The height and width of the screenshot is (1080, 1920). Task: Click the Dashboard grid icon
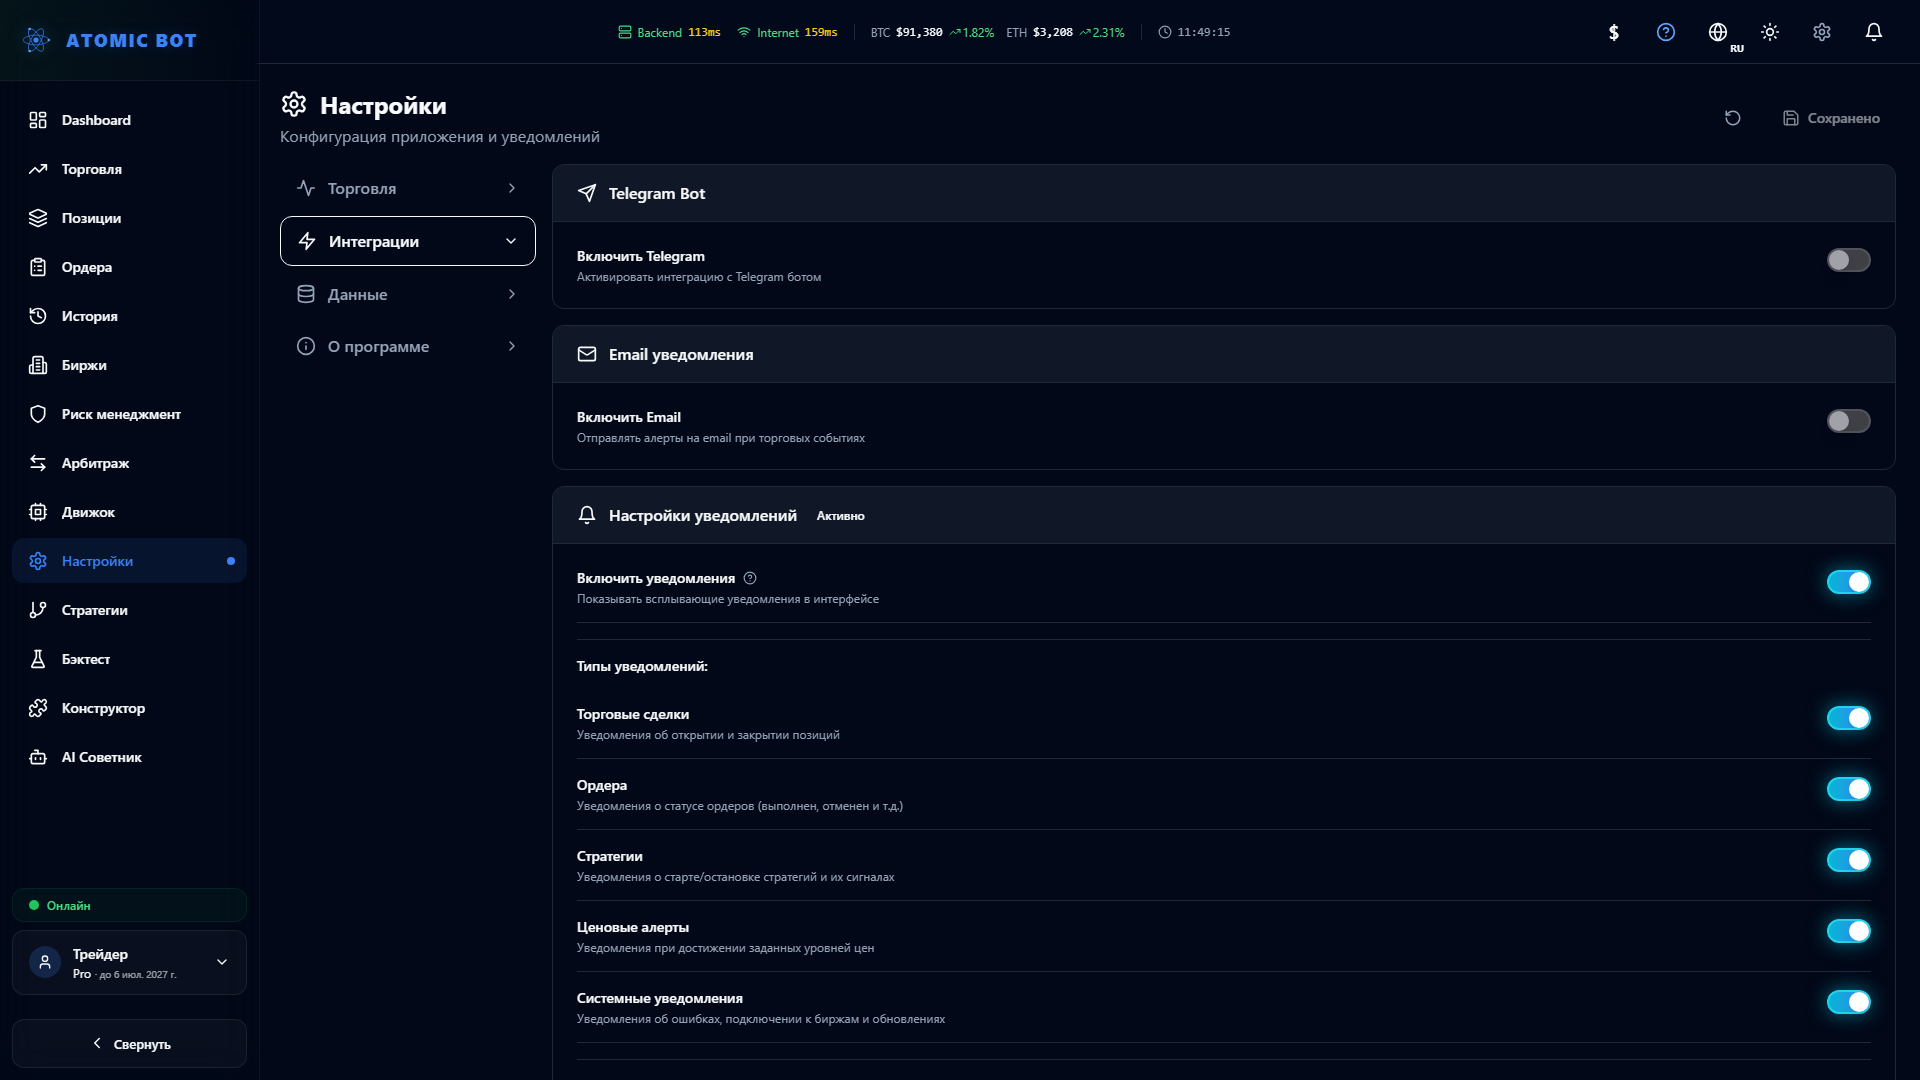(38, 120)
